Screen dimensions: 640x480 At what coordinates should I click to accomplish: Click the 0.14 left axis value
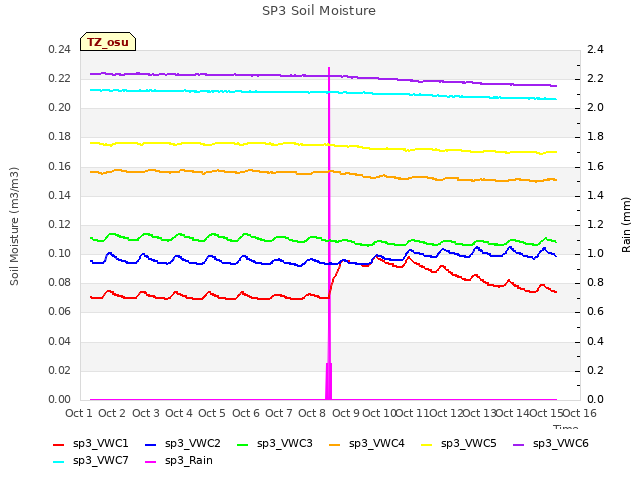(59, 196)
